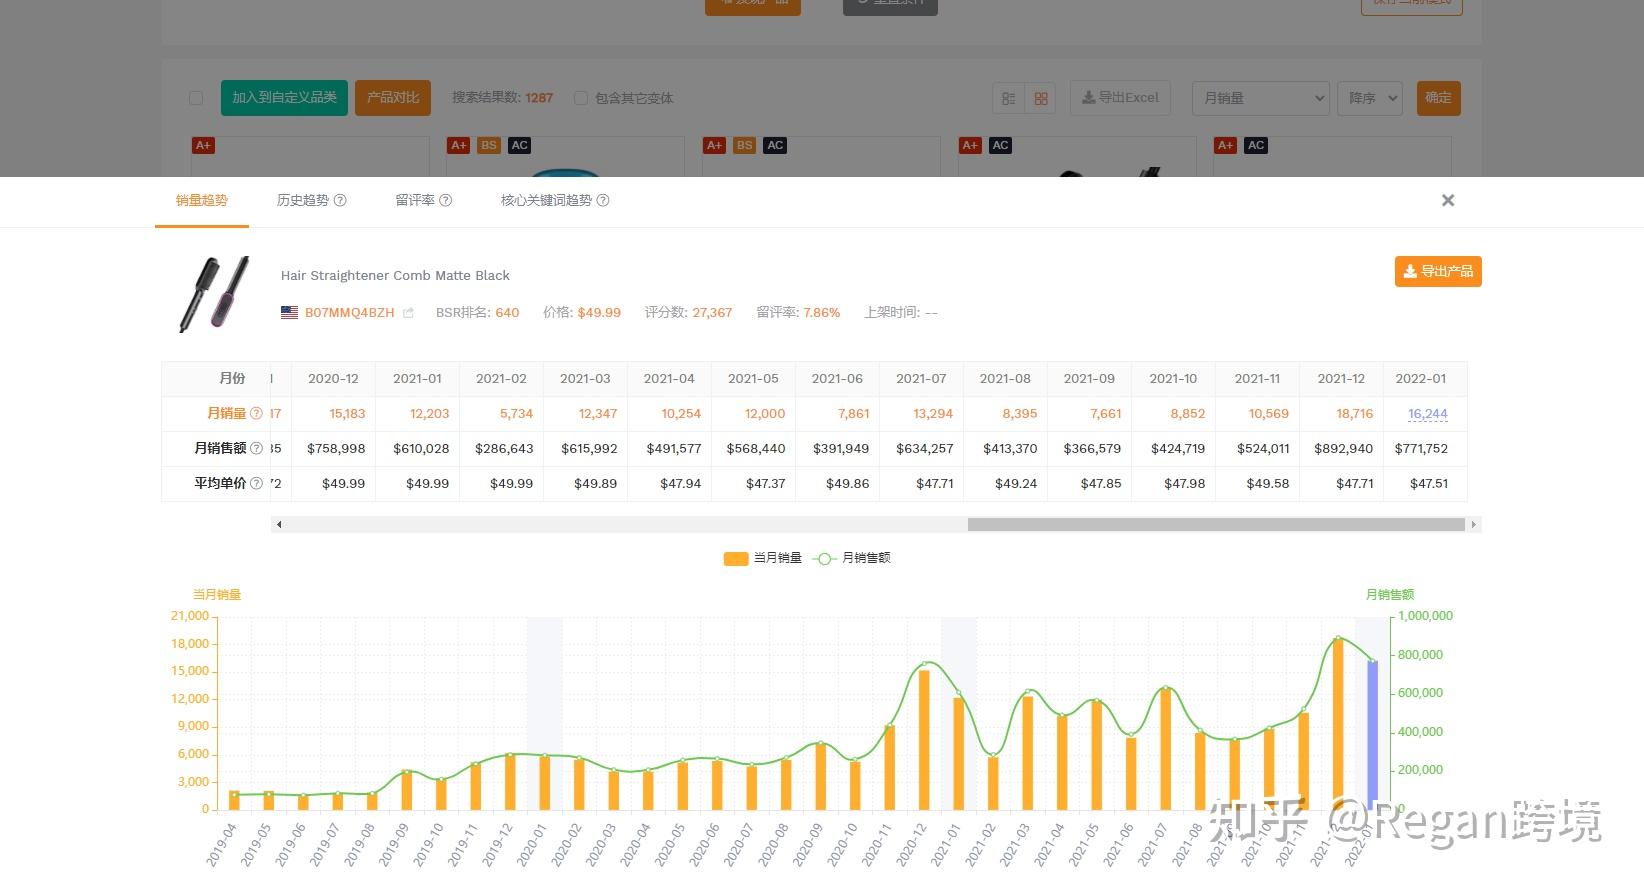Open external link icon next to B07MMQ4BZH

(x=408, y=313)
